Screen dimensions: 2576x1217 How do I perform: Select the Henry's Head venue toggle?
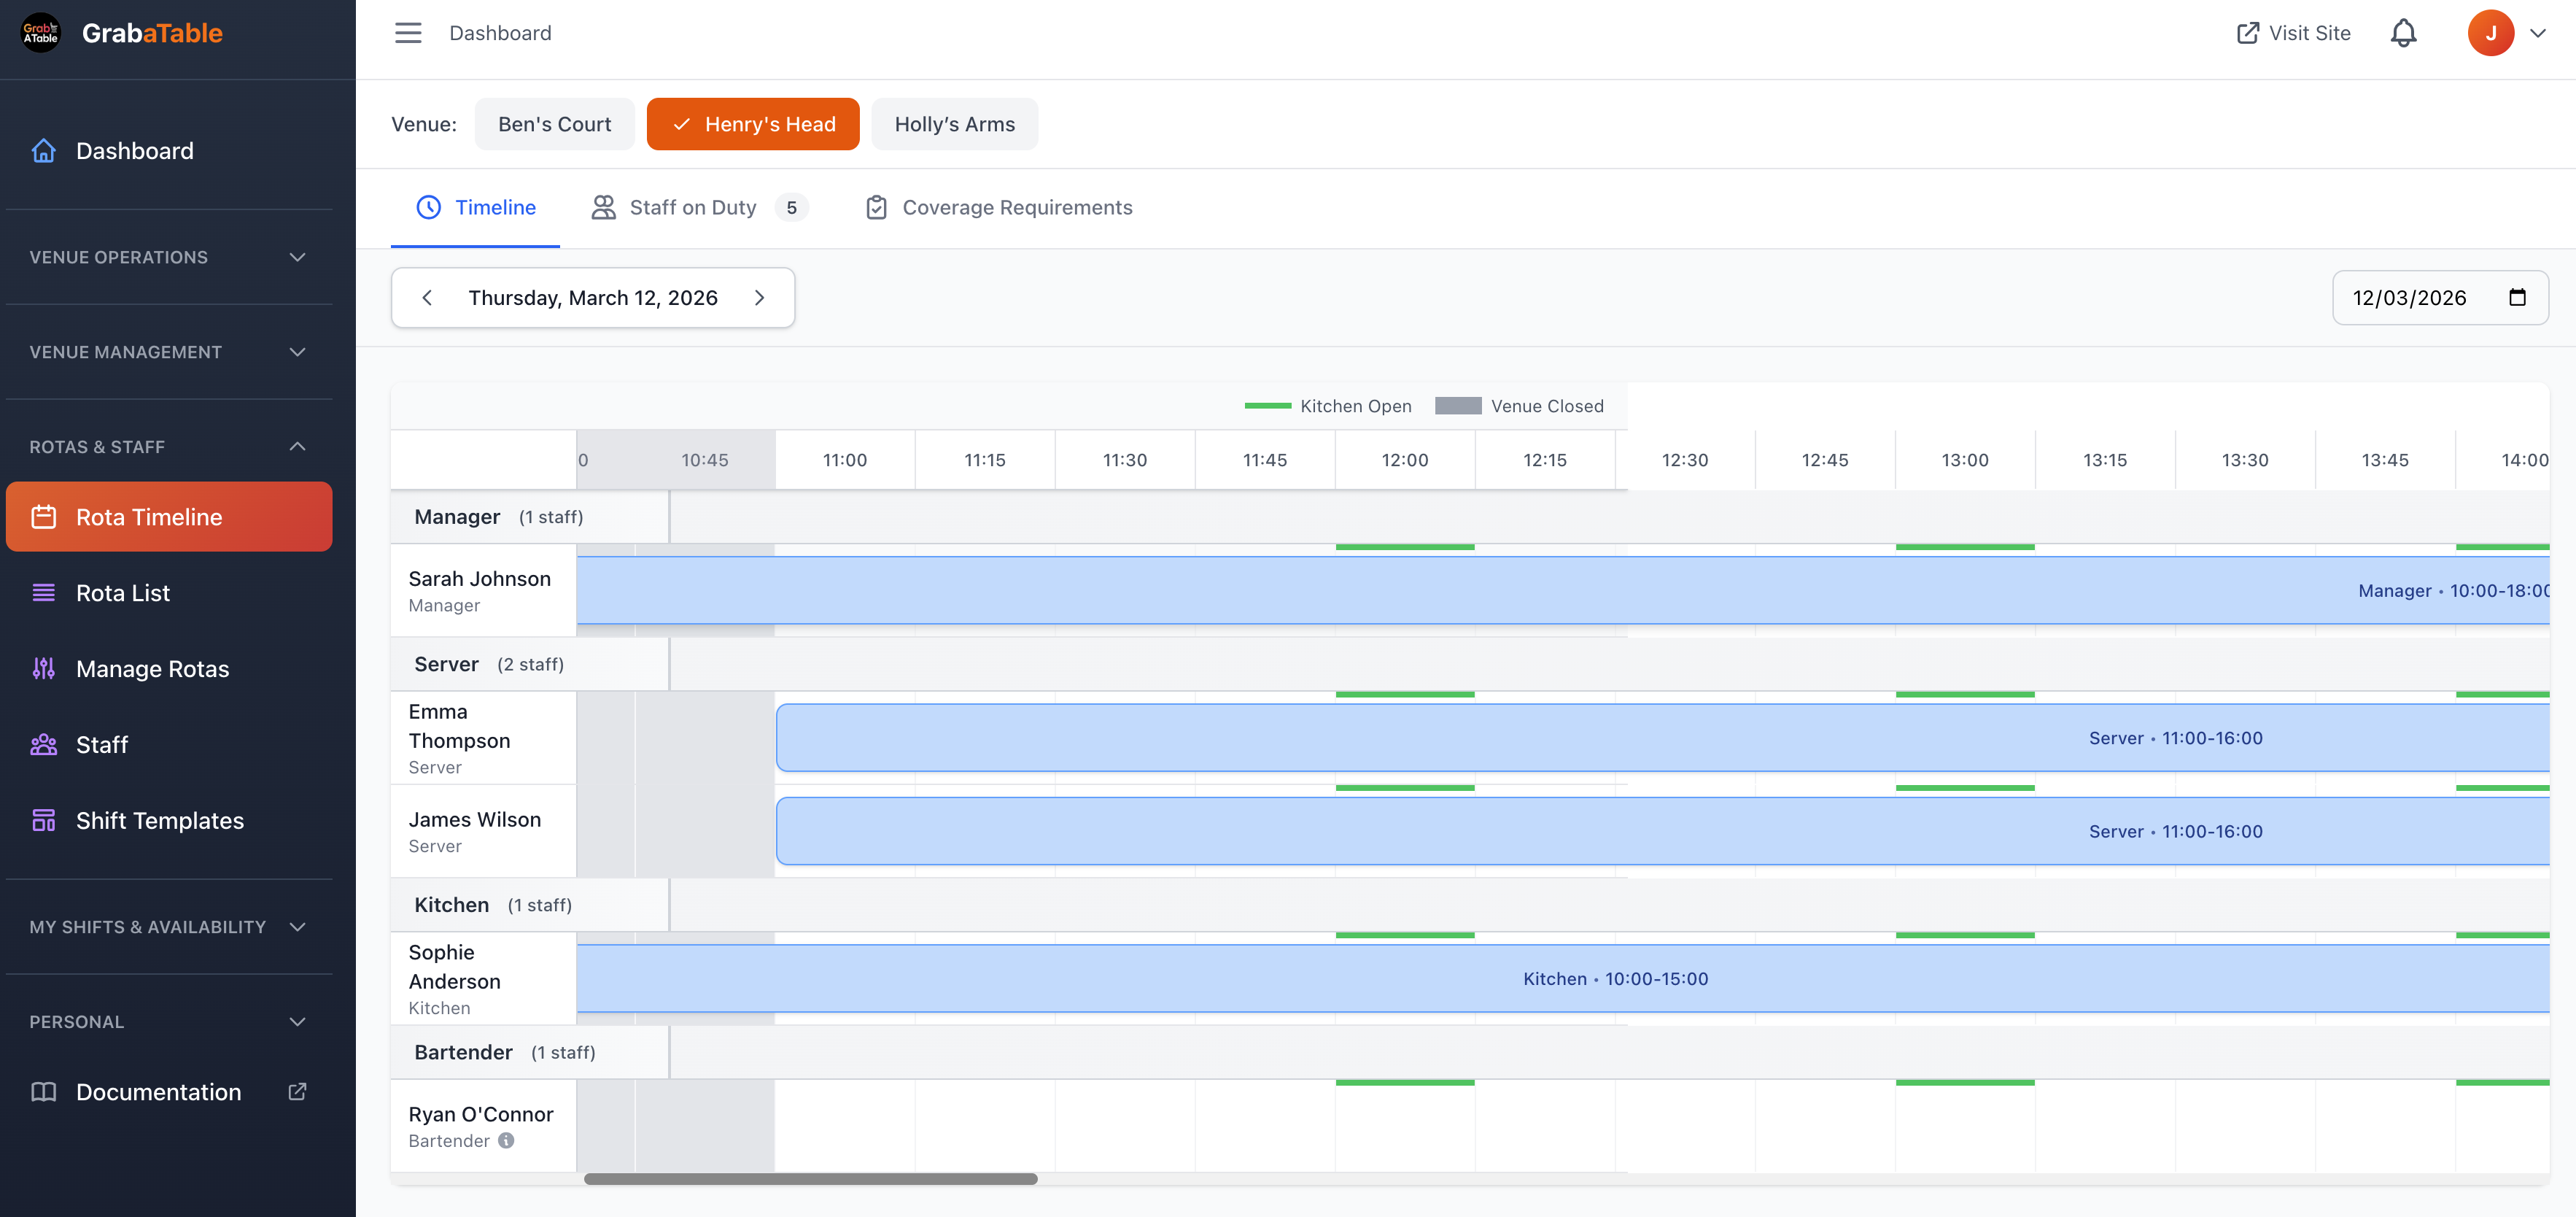(x=753, y=124)
